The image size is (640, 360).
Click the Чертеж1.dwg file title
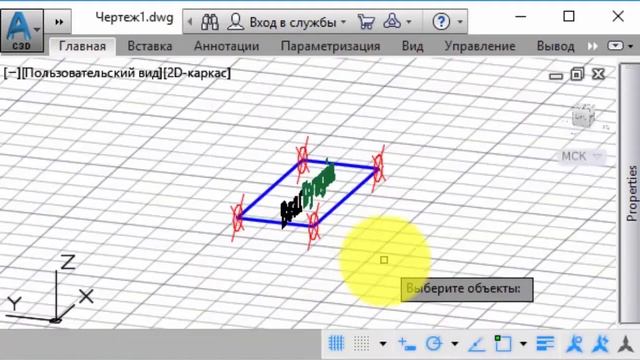[134, 18]
